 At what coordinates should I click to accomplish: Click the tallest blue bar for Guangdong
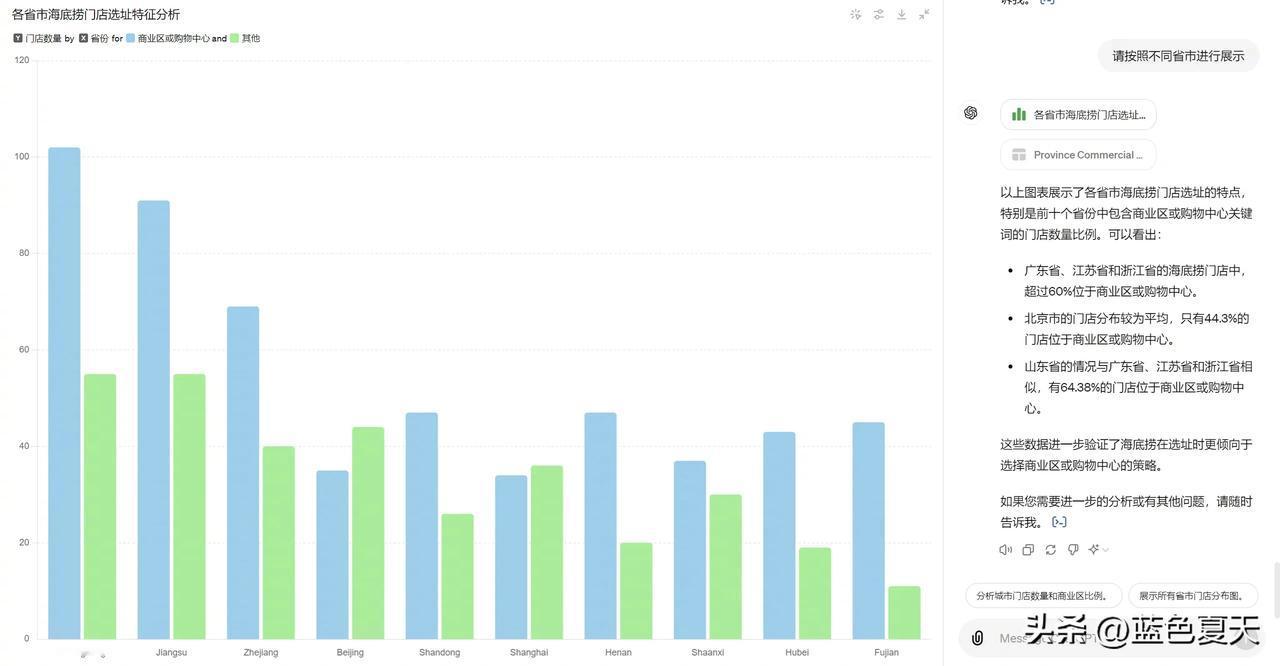64,393
